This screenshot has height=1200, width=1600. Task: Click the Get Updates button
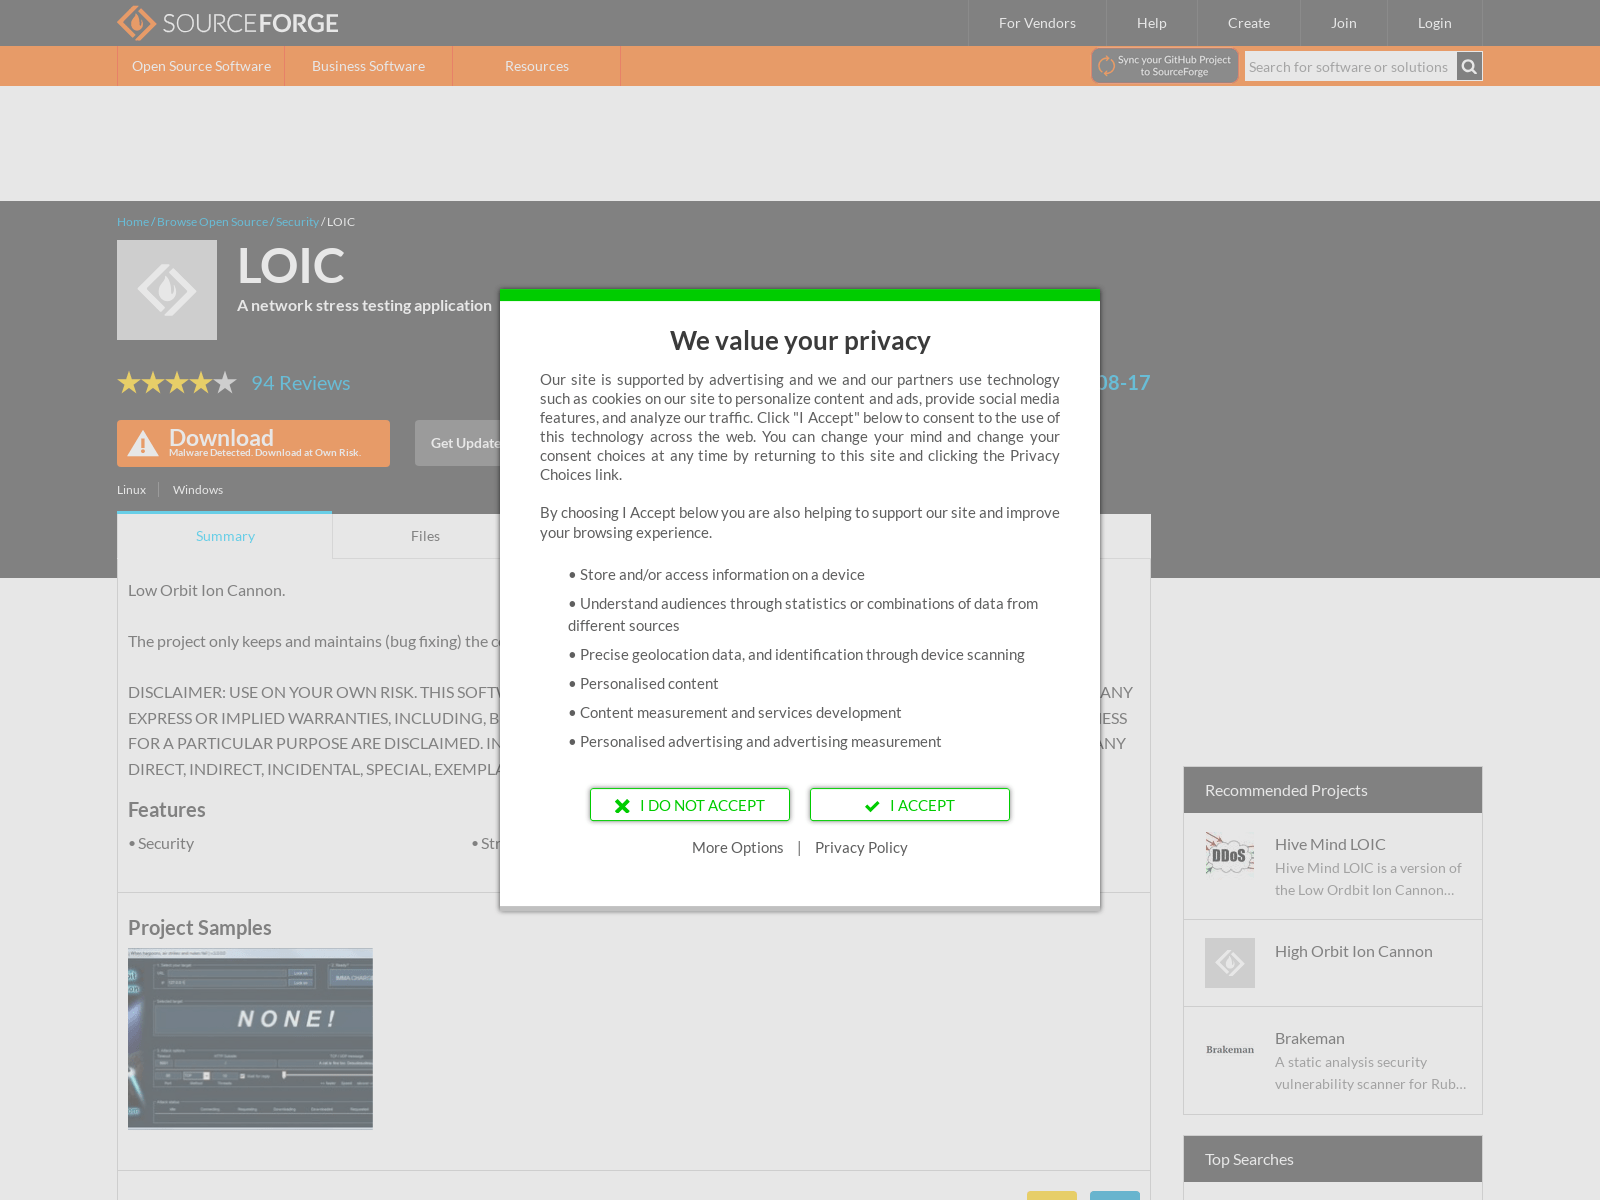pos(458,443)
